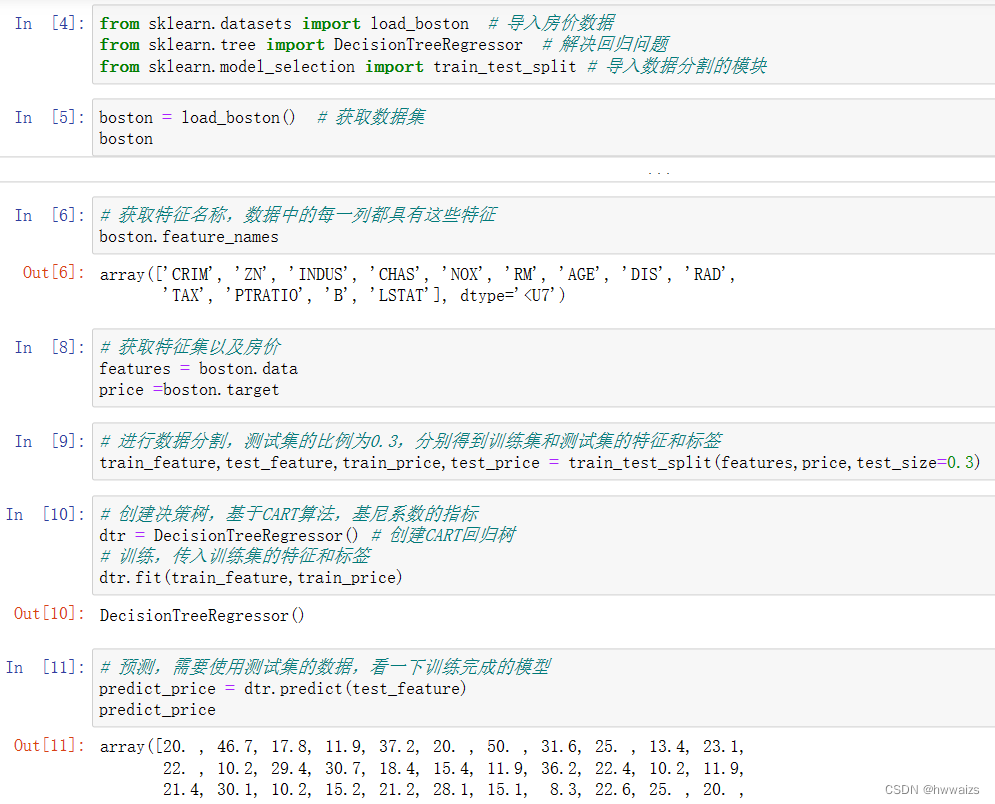Image resolution: width=995 pixels, height=804 pixels.
Task: Click the In [9] train_test_split code cell
Action: [543, 451]
